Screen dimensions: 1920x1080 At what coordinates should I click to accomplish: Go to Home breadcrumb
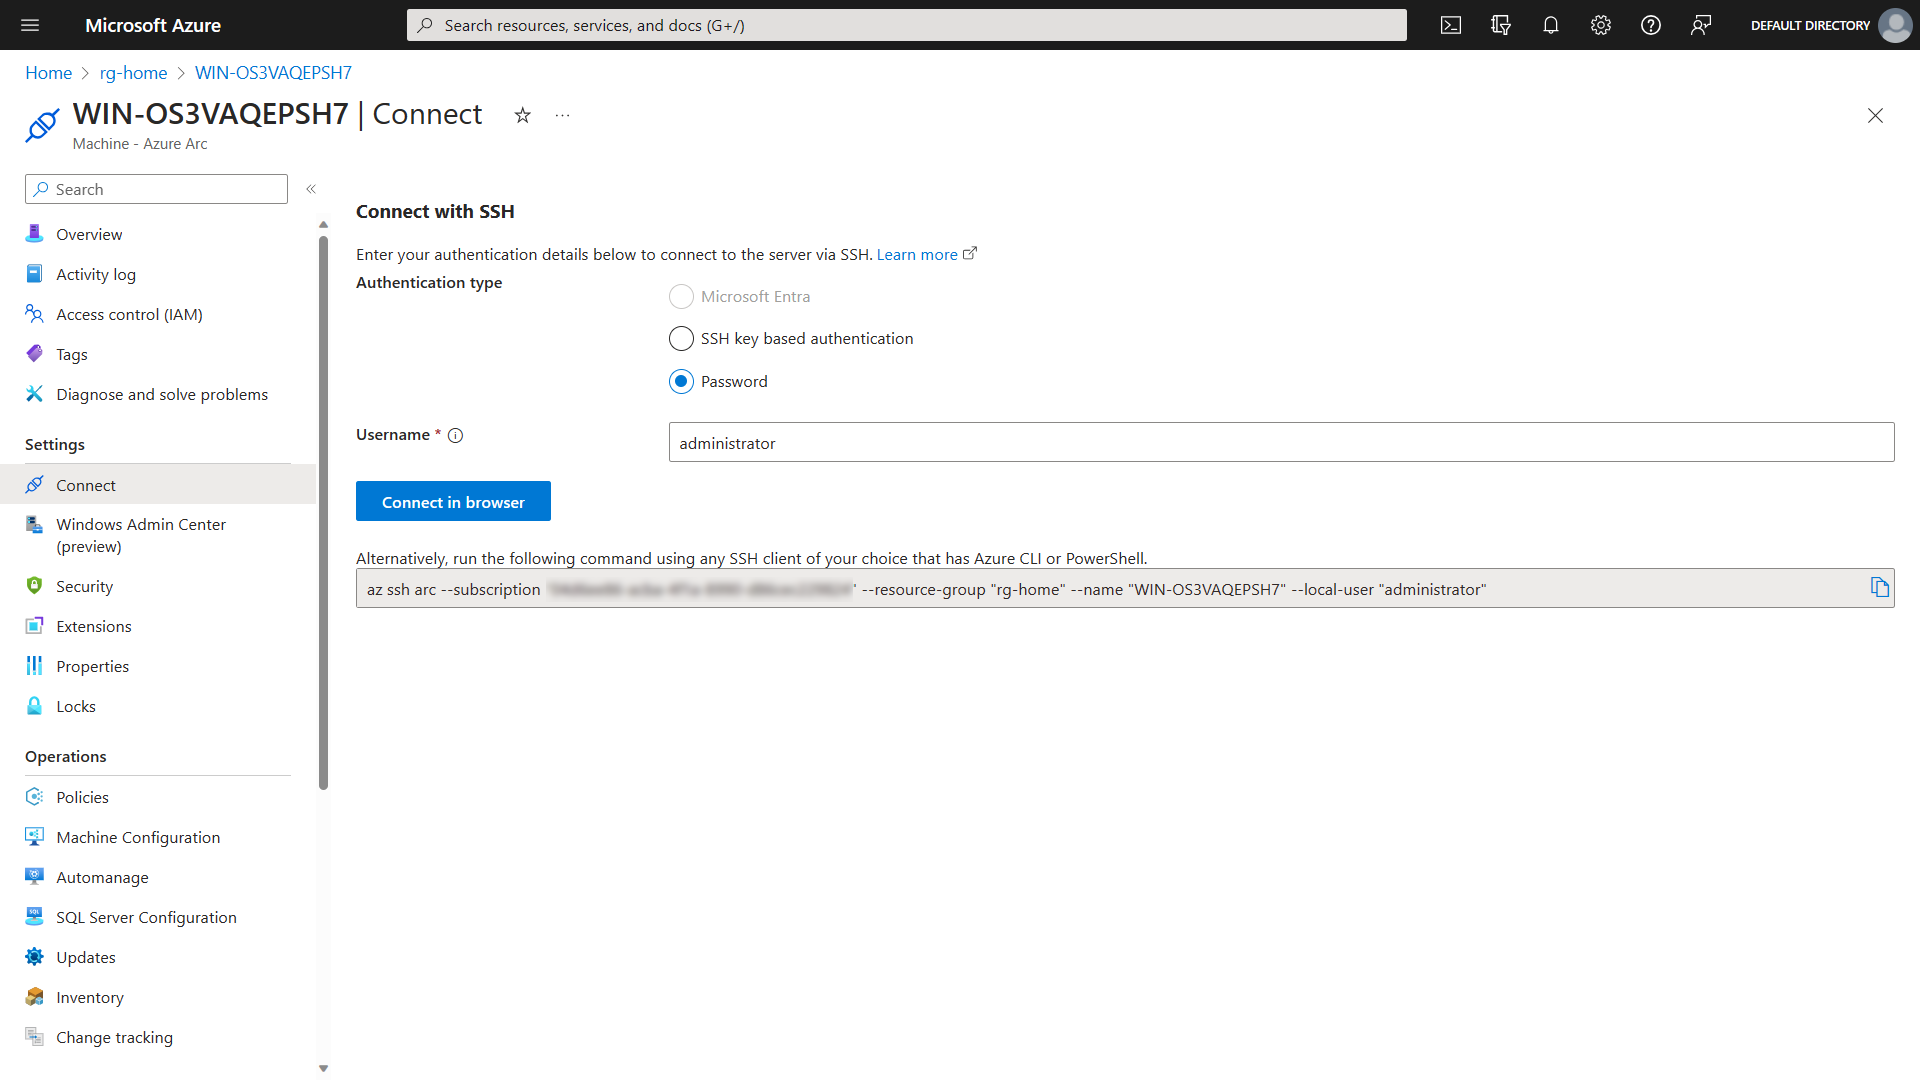tap(48, 73)
